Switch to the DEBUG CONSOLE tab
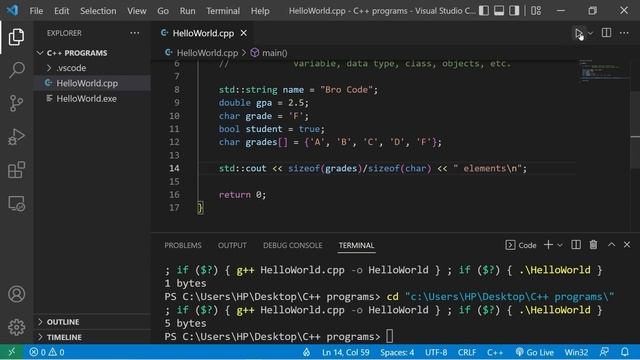 (x=292, y=245)
